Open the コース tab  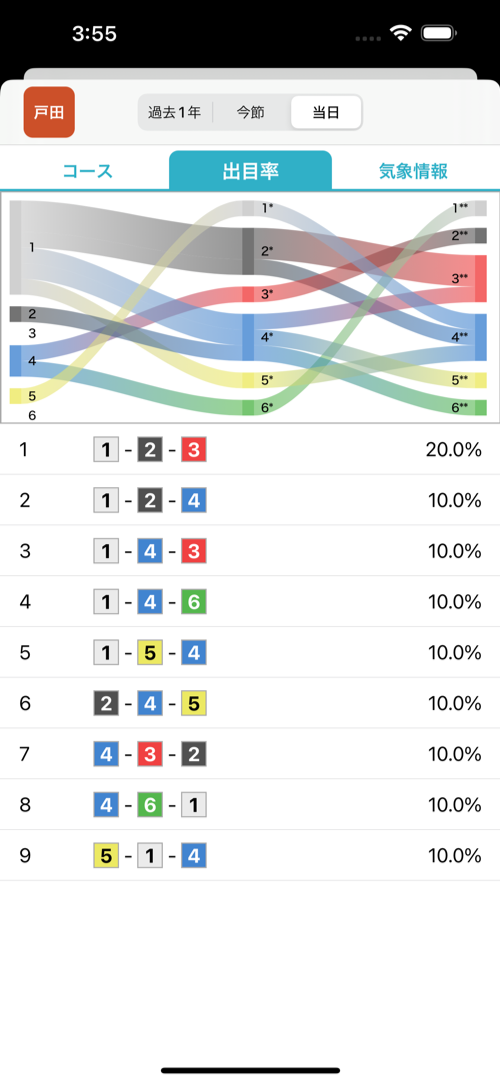tap(87, 171)
